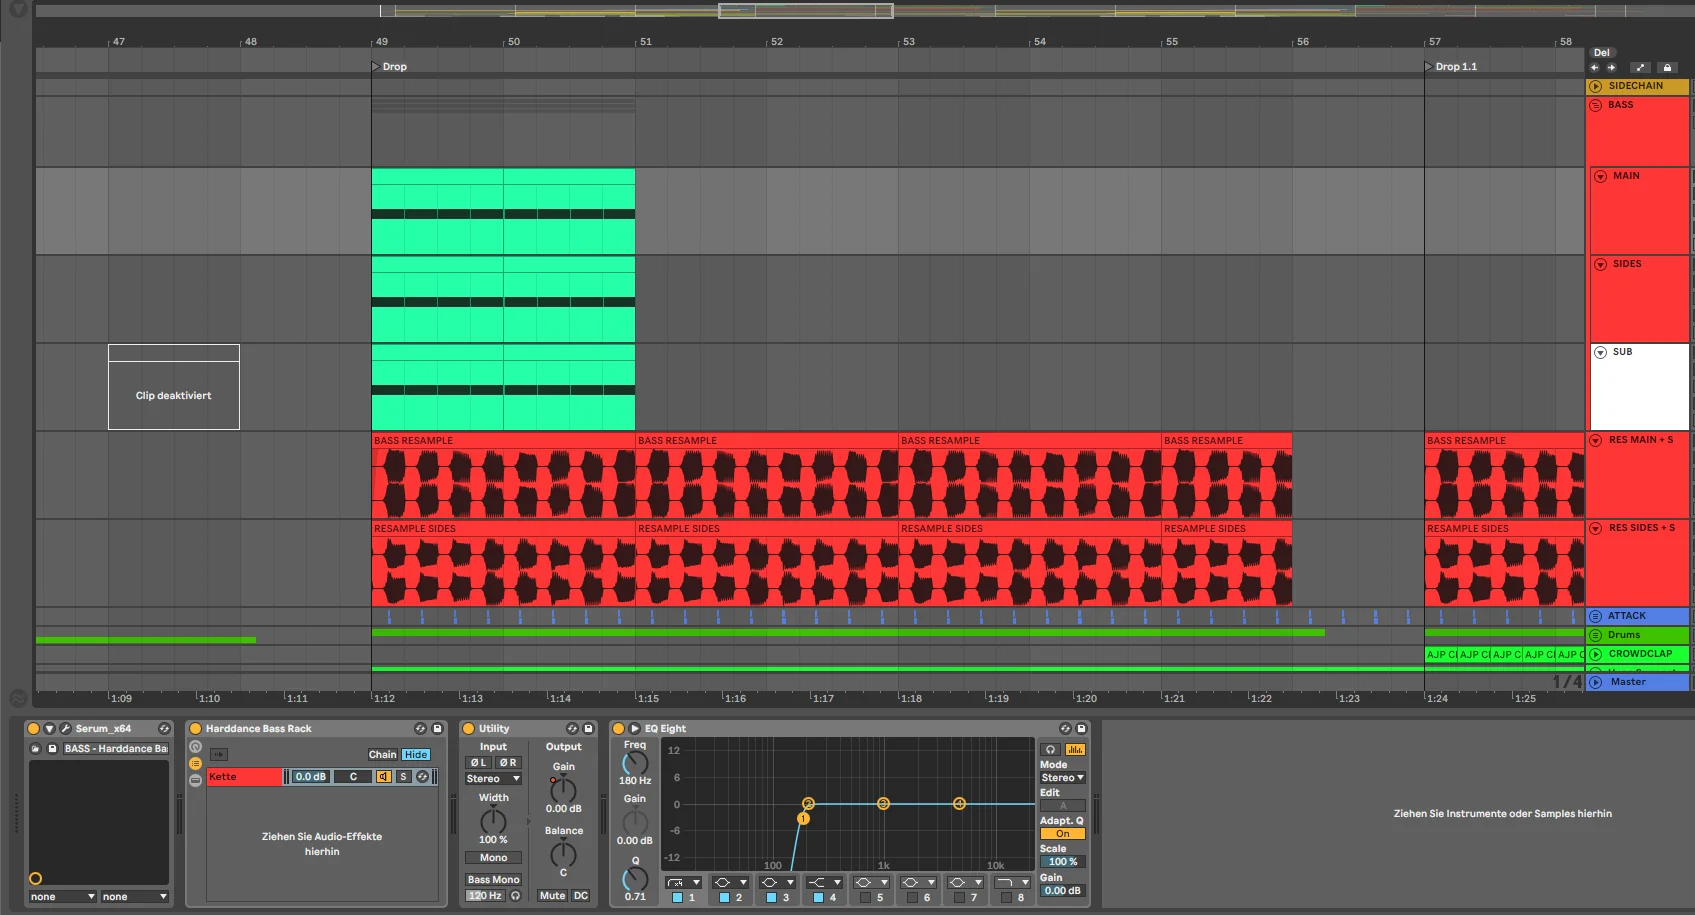This screenshot has width=1695, height=915.
Task: Turn Adaptive Q On button off
Action: click(1062, 834)
